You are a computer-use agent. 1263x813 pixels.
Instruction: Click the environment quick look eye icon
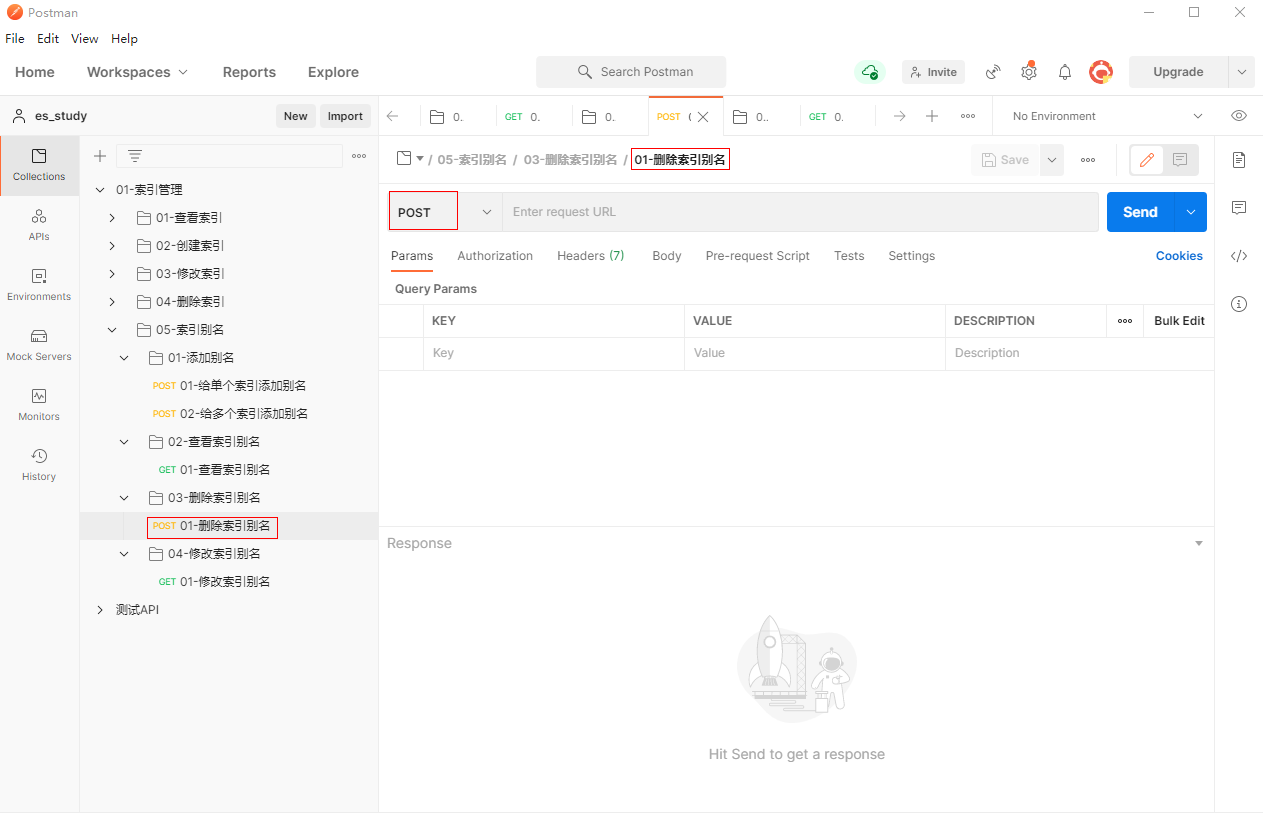(x=1239, y=116)
